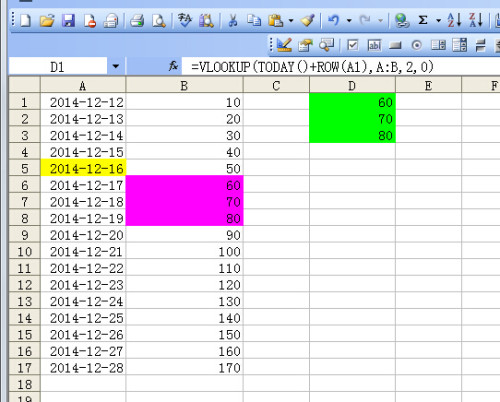Open the Undo history dropdown arrow
500x402 pixels.
tap(349, 21)
